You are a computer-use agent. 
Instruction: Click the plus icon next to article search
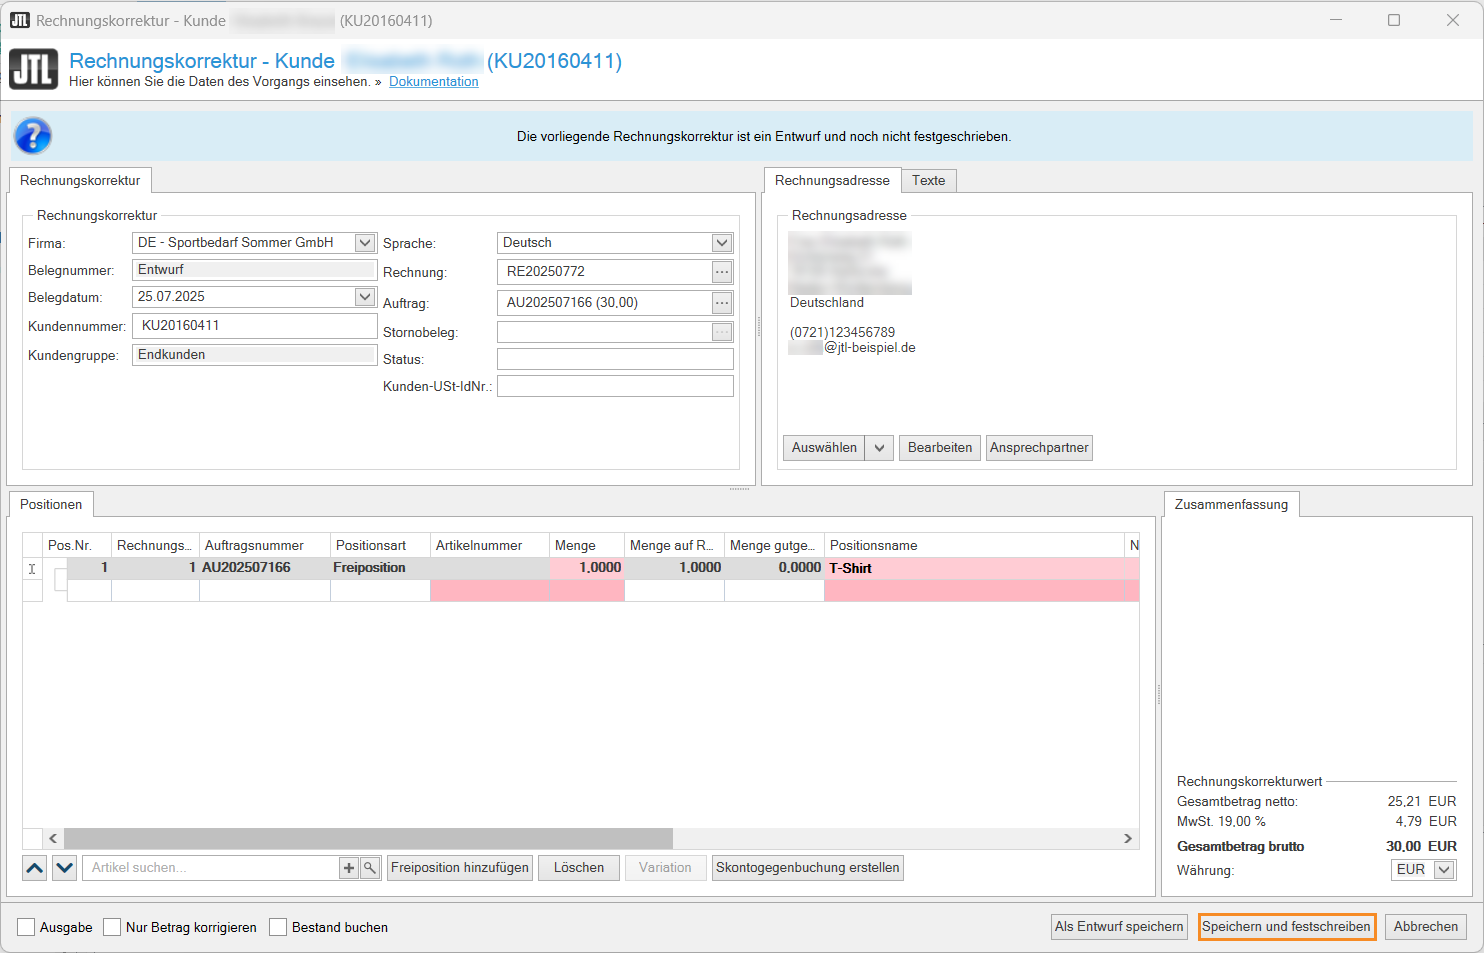(x=349, y=868)
